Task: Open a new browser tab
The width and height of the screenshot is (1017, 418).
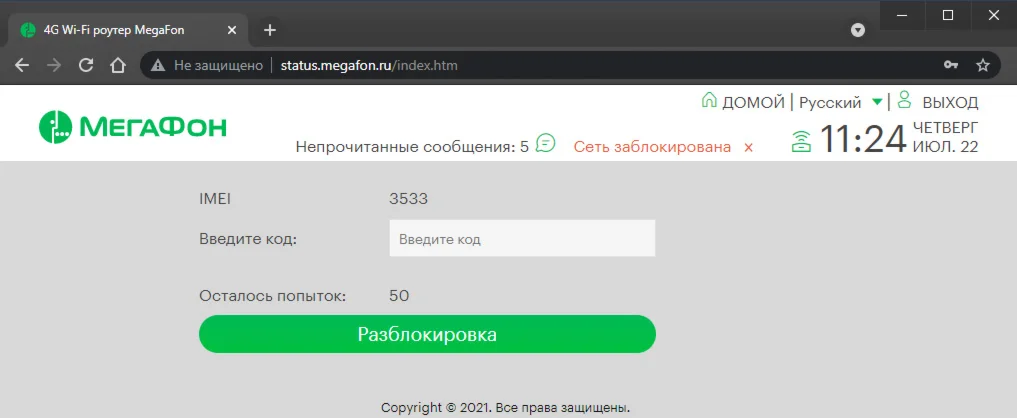Action: (x=270, y=30)
